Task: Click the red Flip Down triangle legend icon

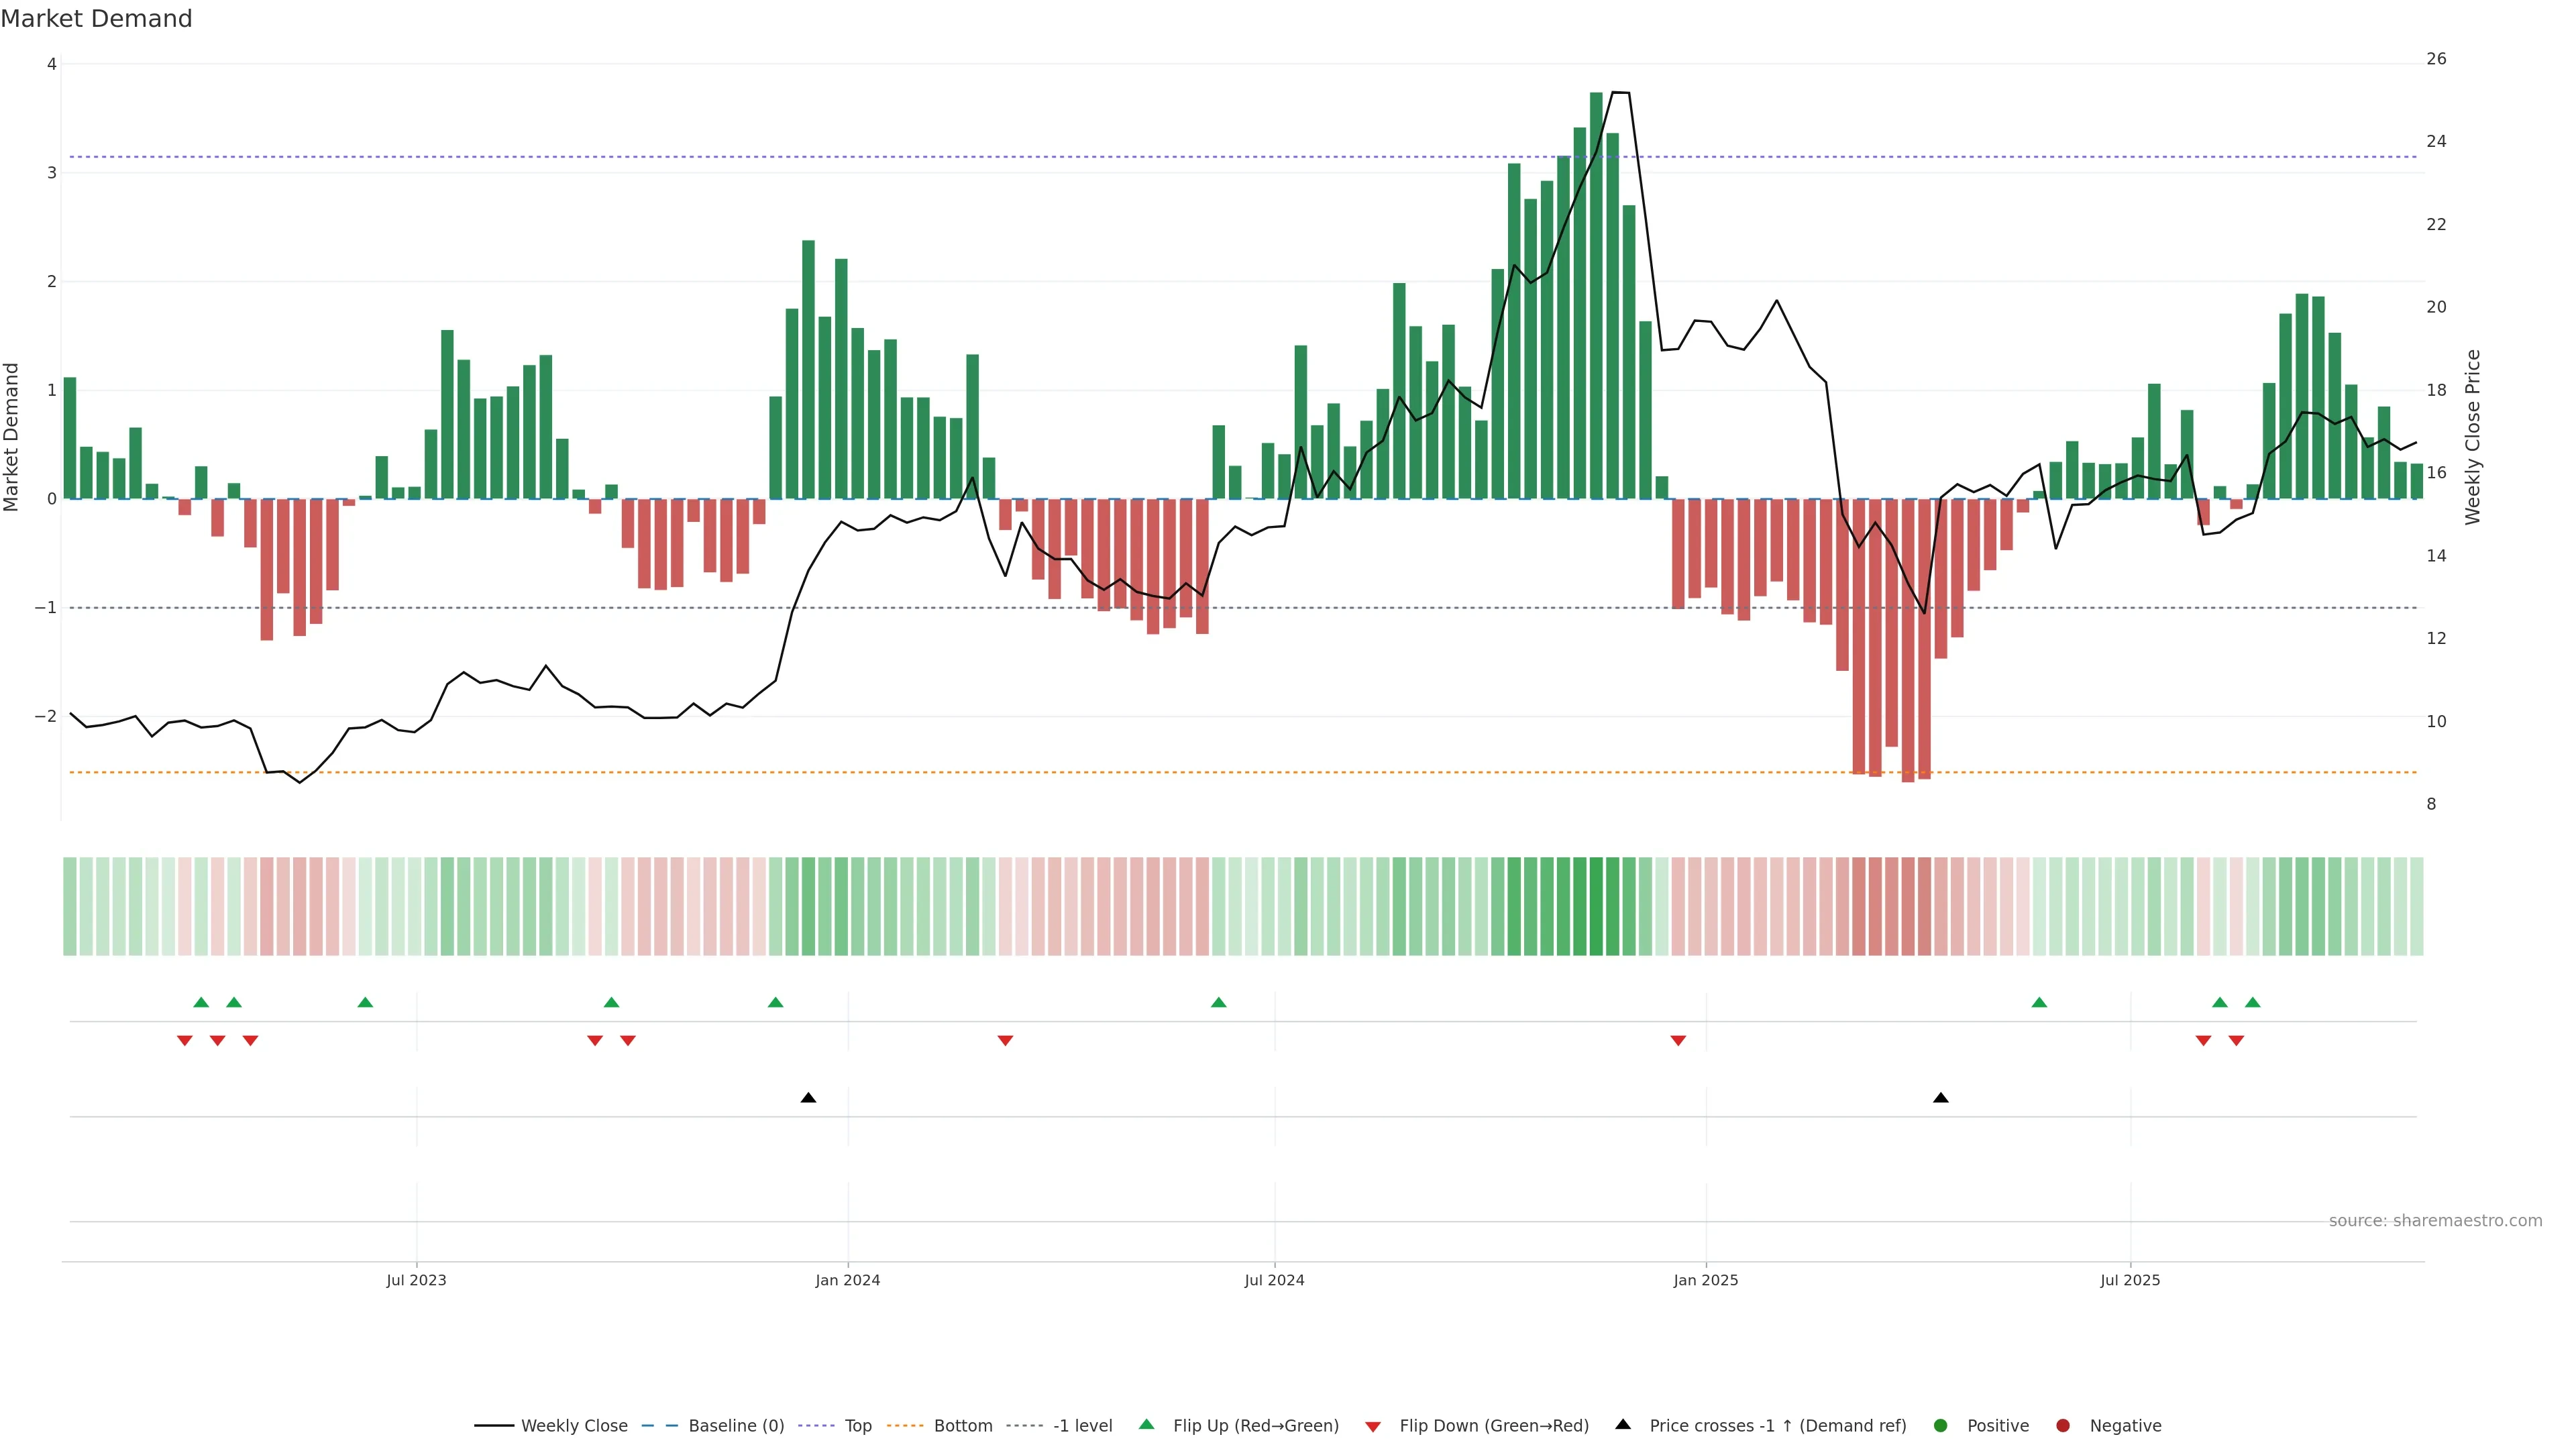Action: (x=1373, y=1426)
